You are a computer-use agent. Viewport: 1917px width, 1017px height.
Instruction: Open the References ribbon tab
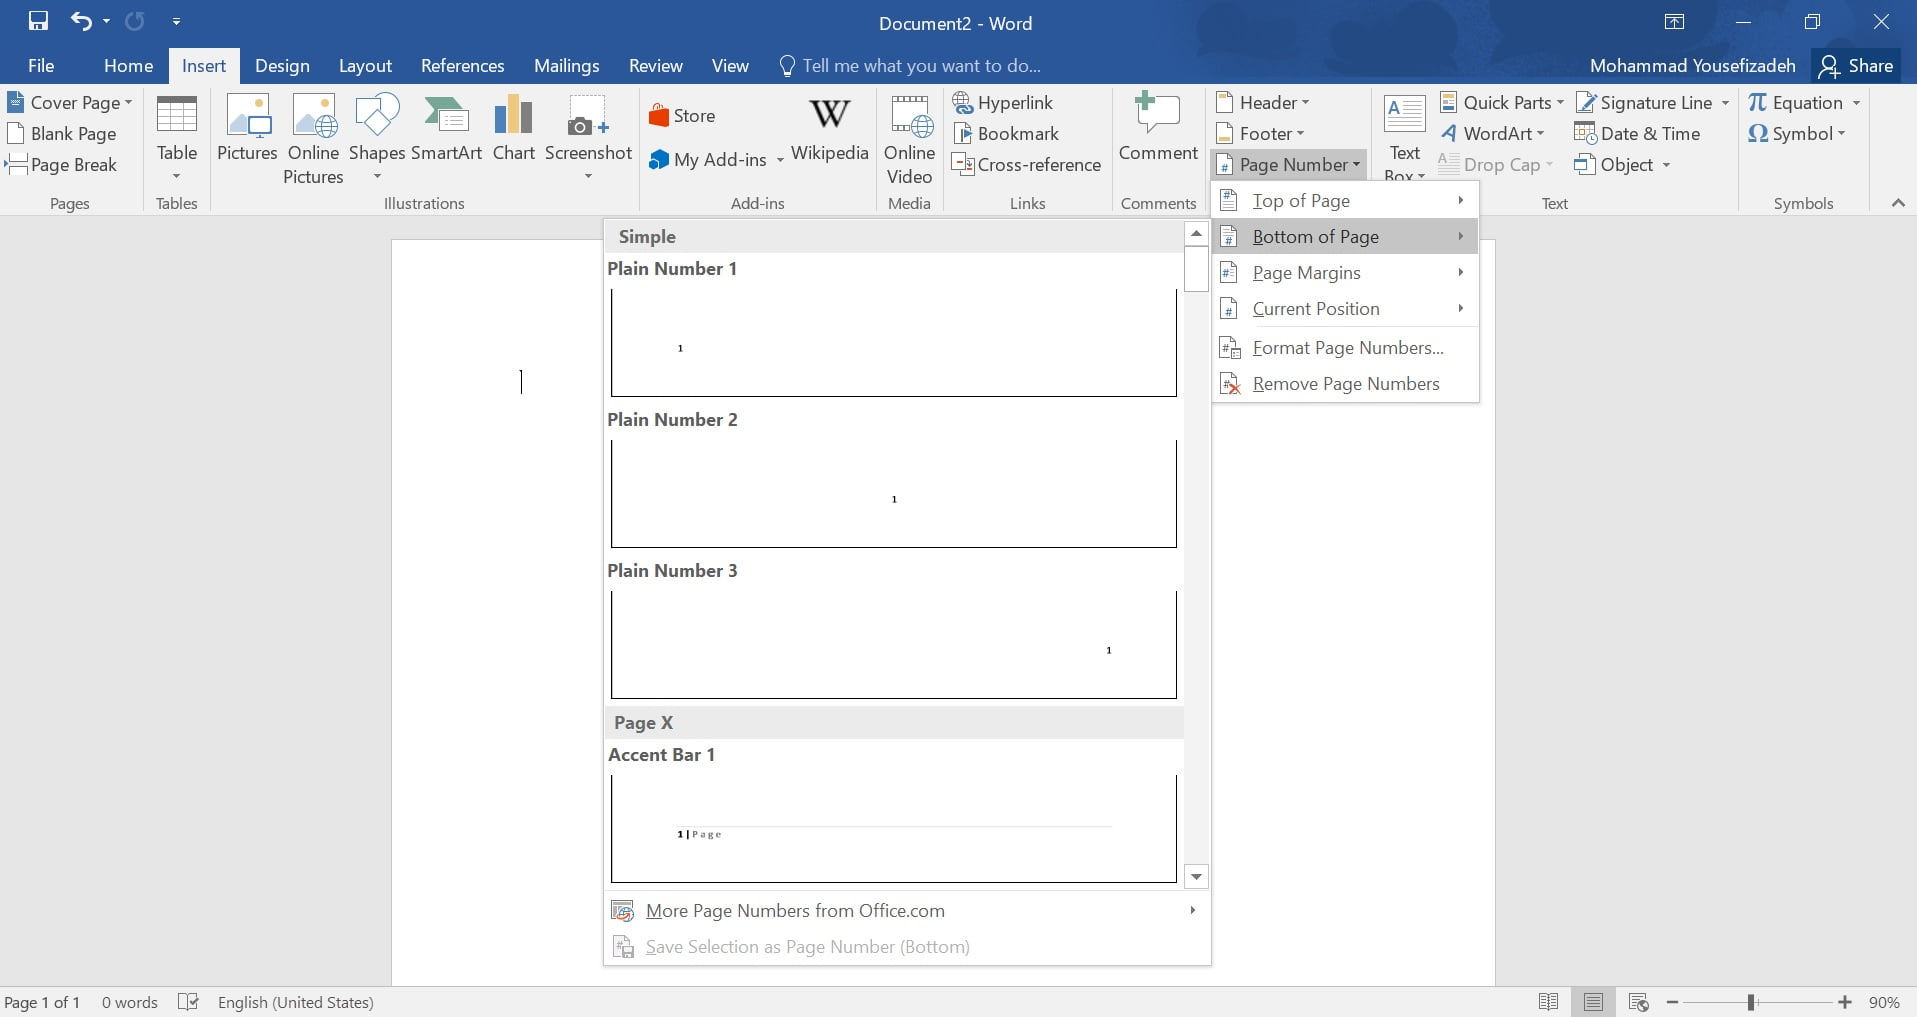click(462, 66)
